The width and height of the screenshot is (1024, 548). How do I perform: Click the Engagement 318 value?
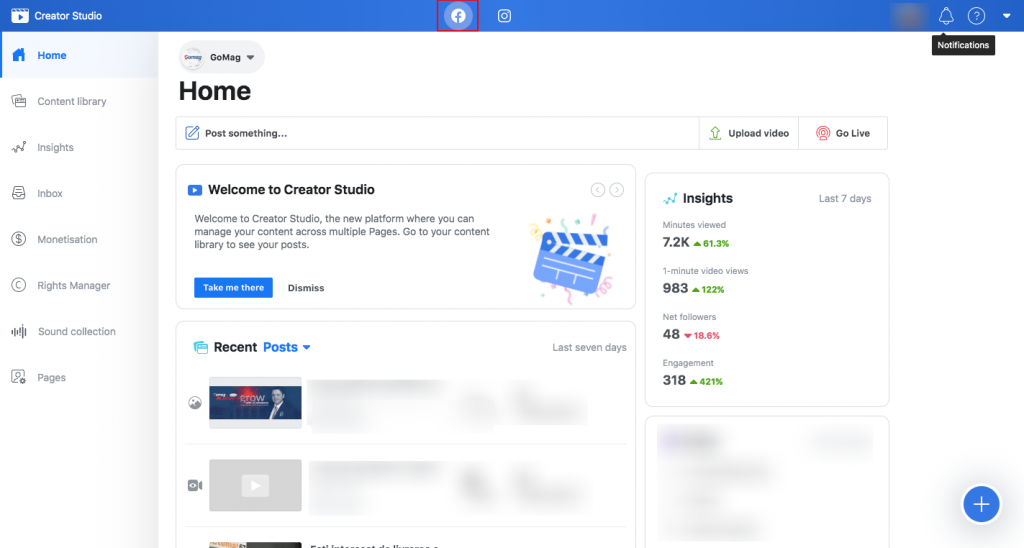(x=674, y=380)
